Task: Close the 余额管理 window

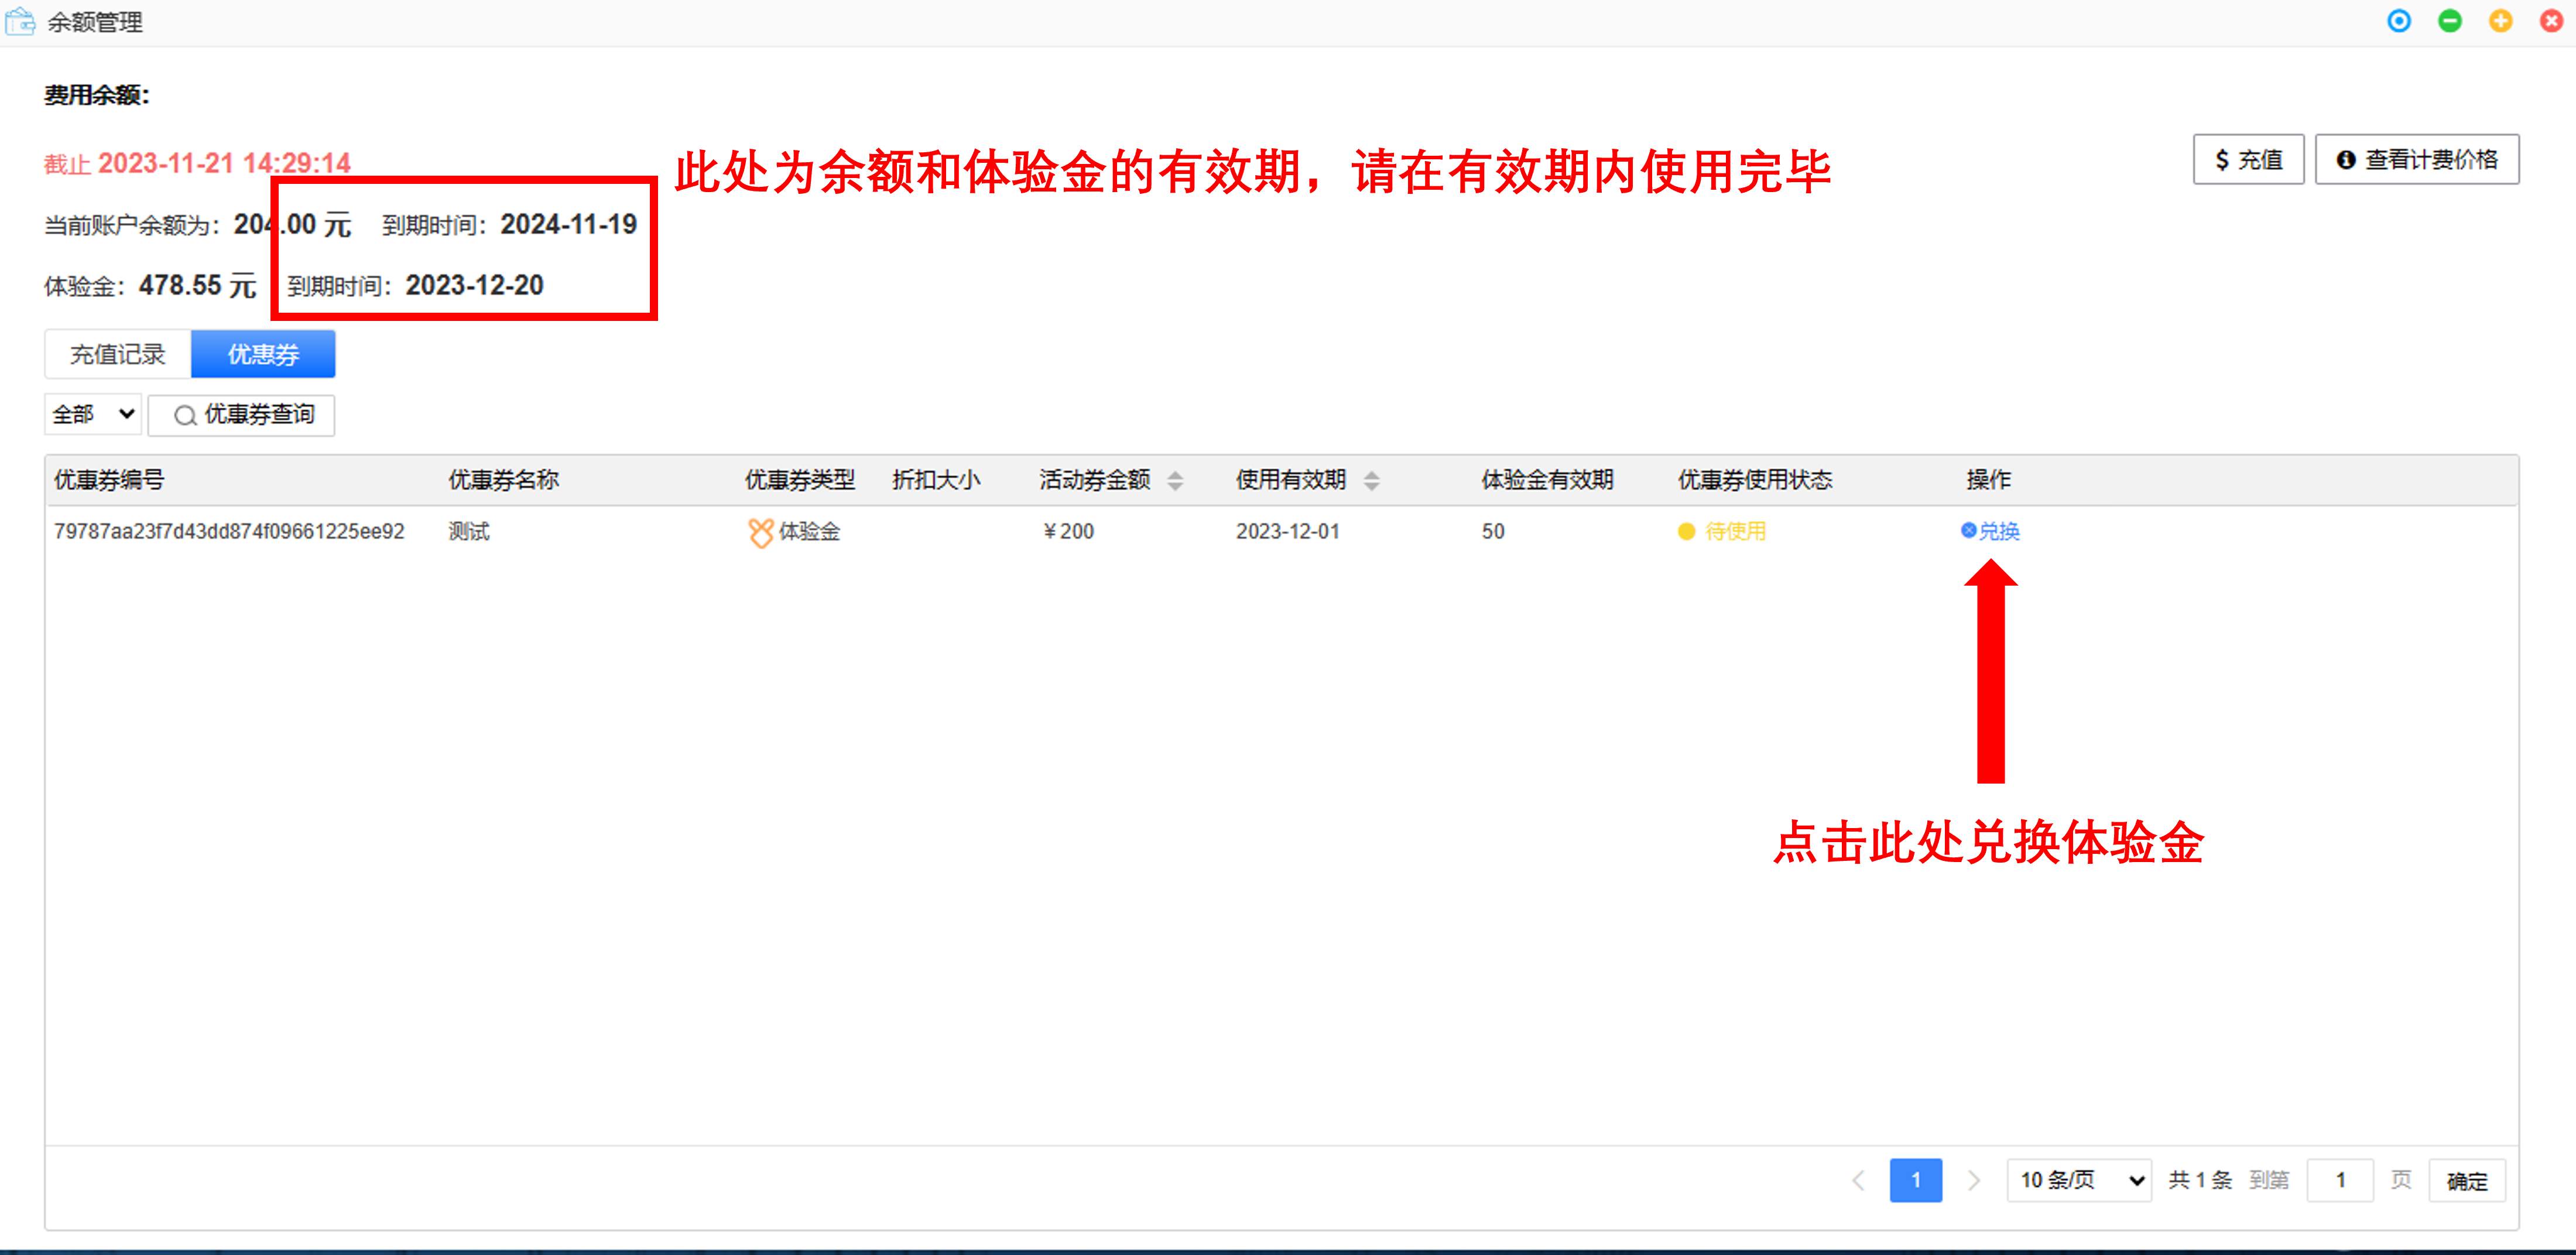Action: (x=2551, y=21)
